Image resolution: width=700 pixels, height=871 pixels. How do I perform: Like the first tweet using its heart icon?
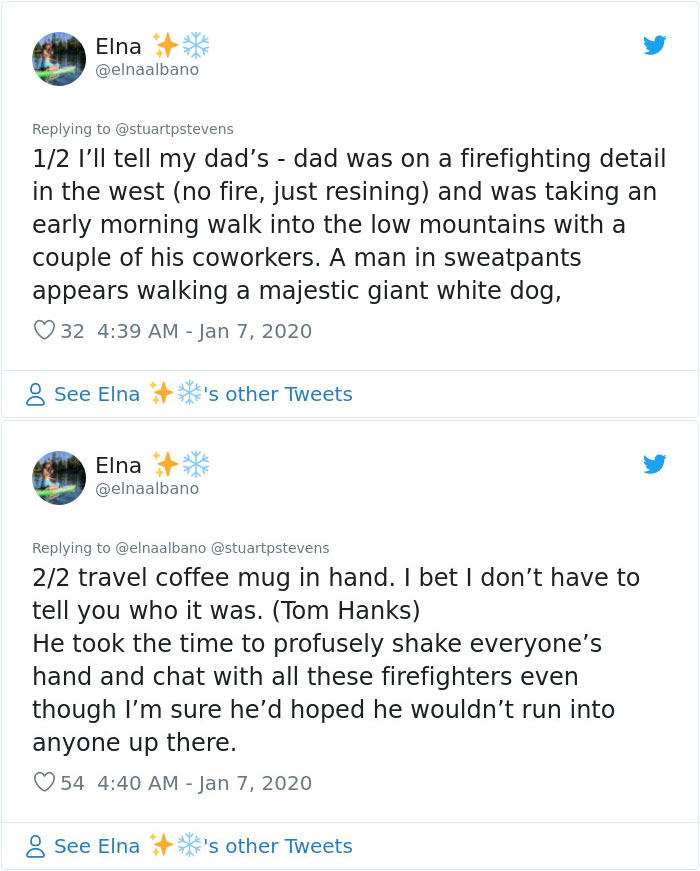click(x=44, y=328)
